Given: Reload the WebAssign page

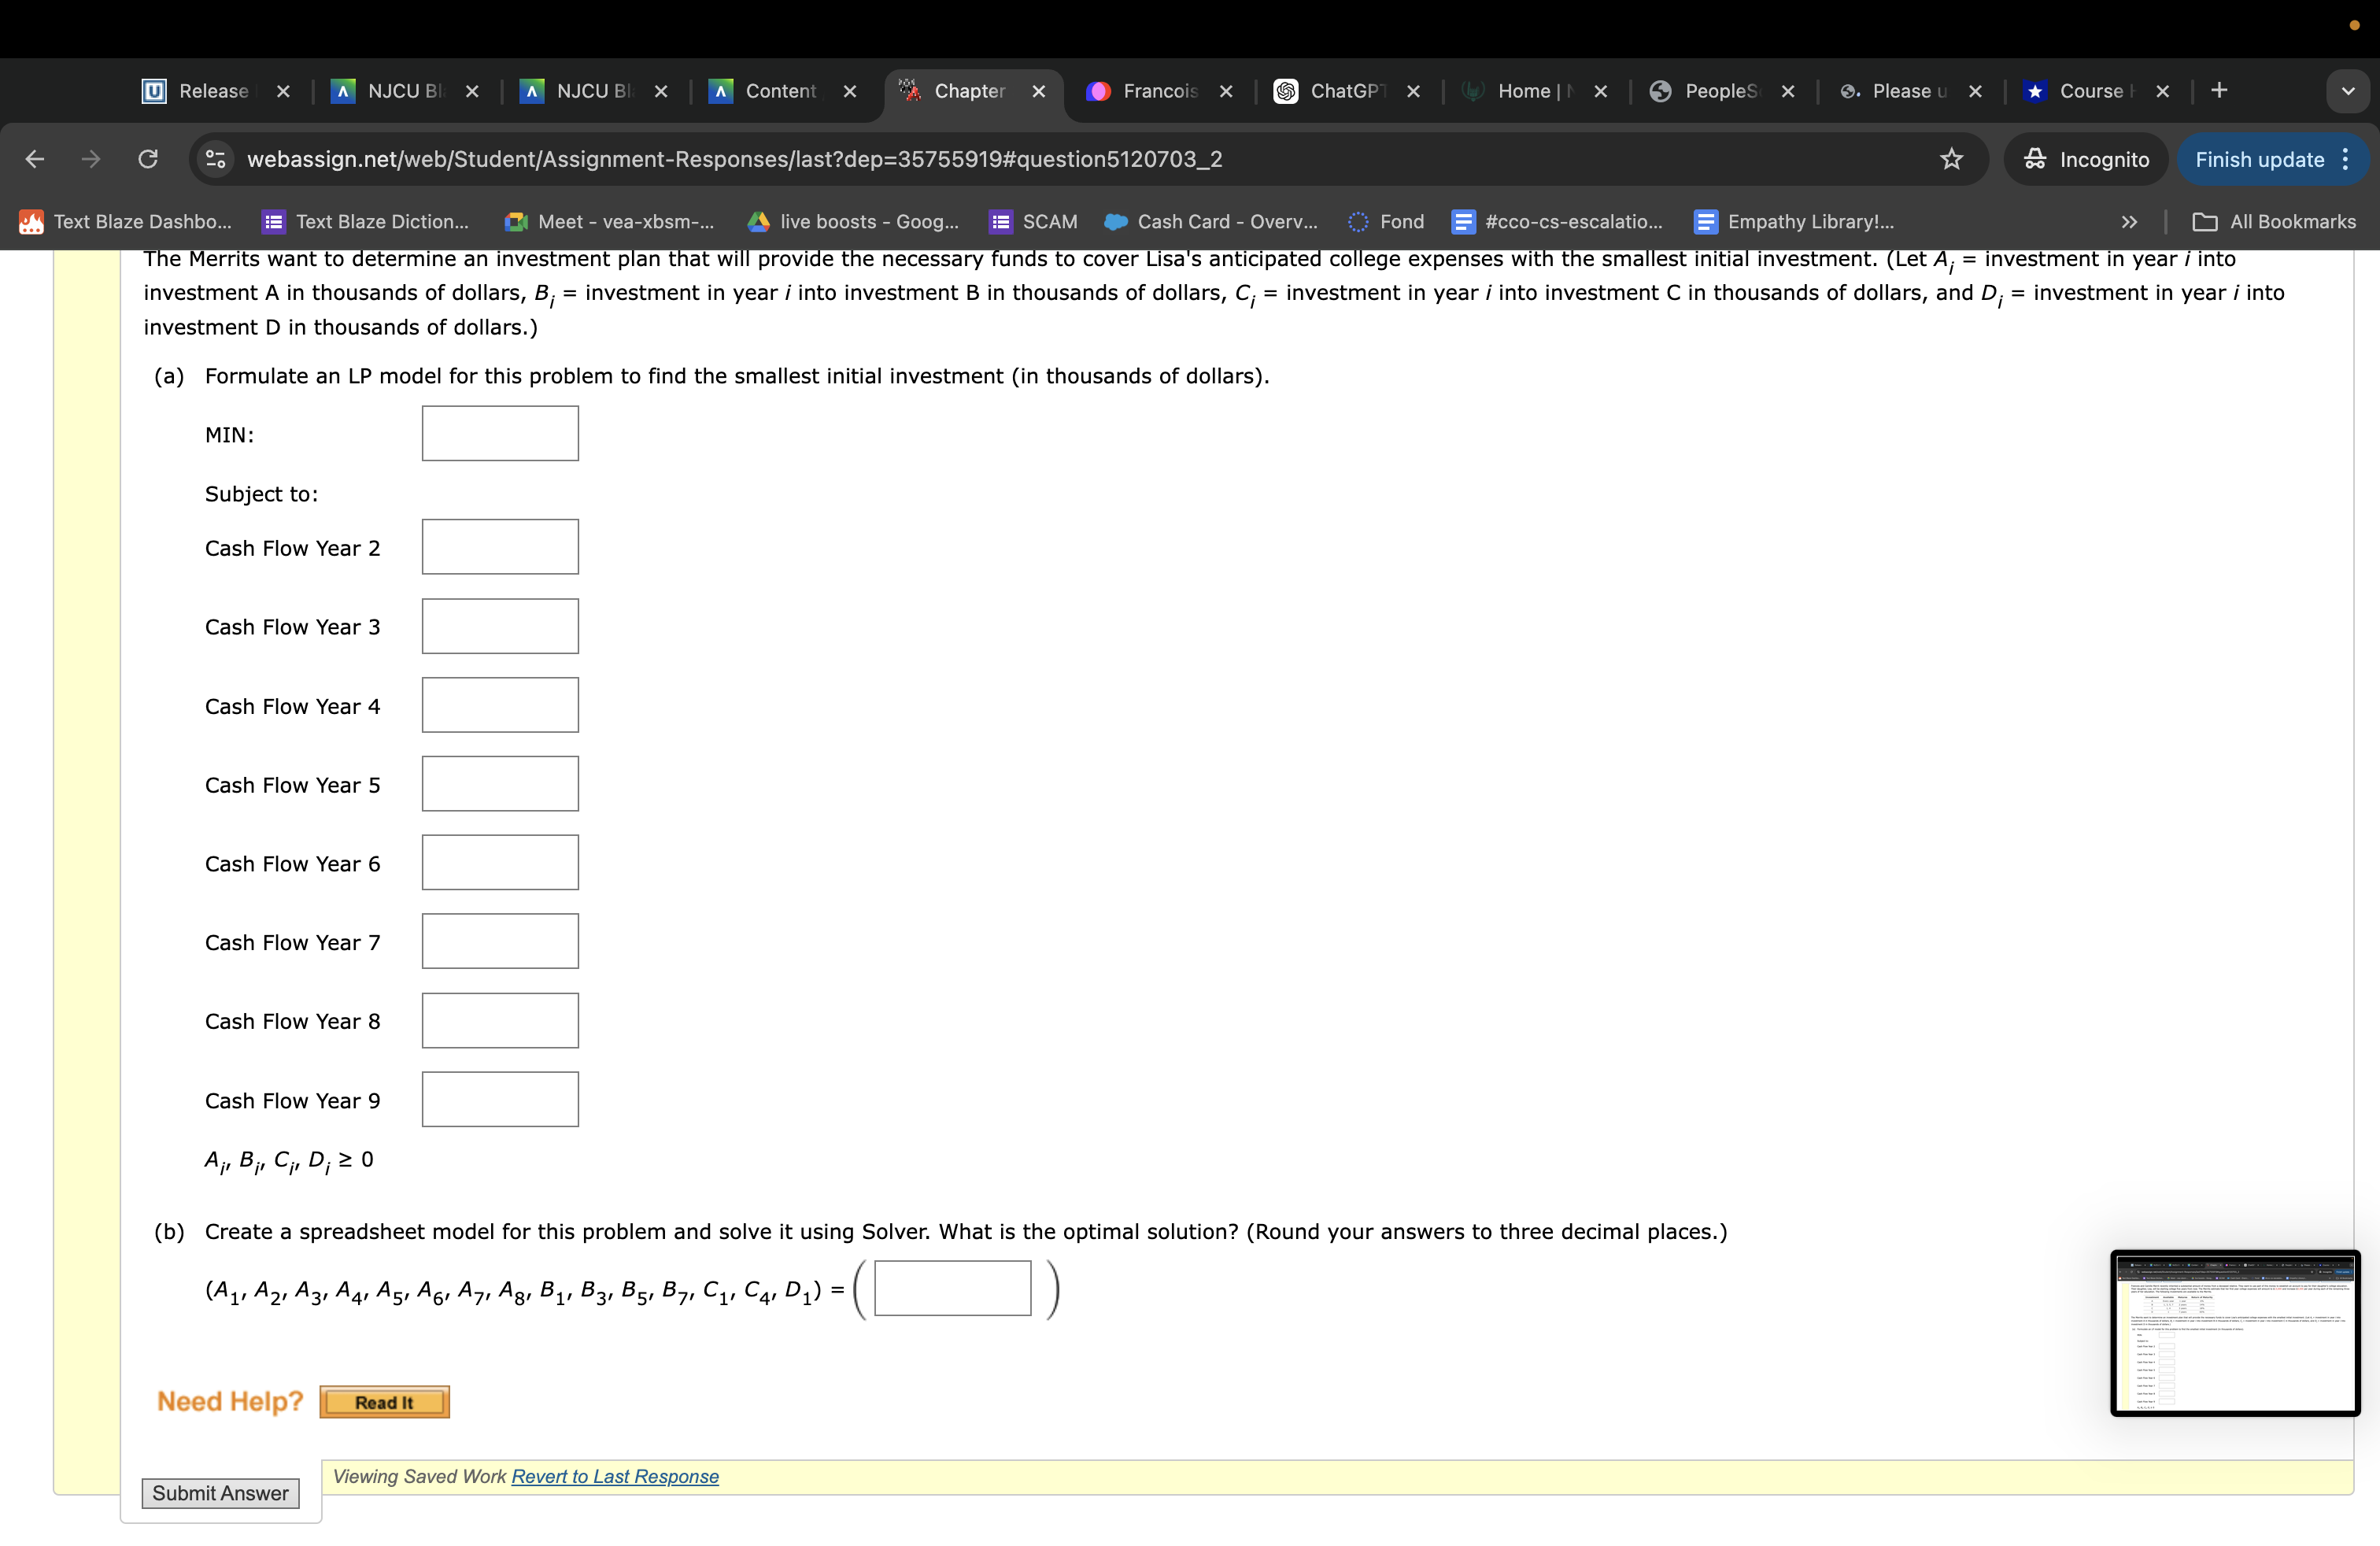Looking at the screenshot, I should click(x=148, y=159).
